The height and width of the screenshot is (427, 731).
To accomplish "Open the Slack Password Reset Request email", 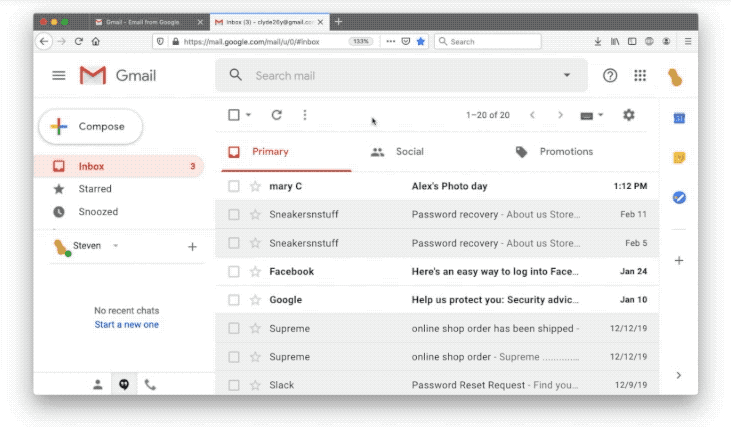I will click(437, 385).
